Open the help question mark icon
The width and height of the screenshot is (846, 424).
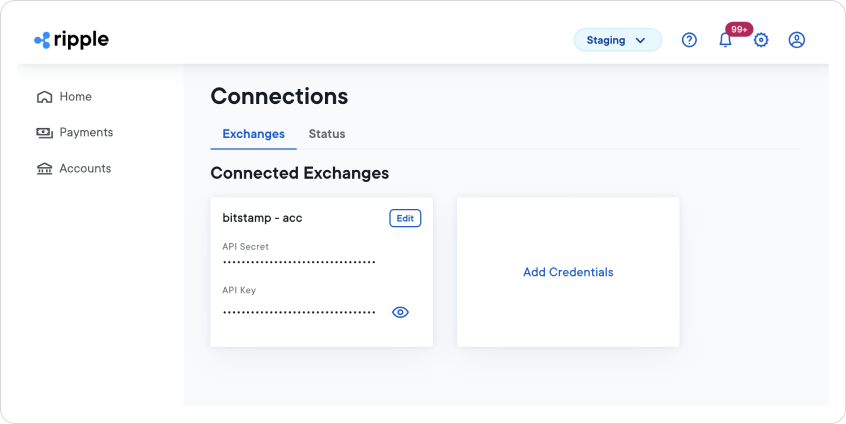click(x=689, y=40)
